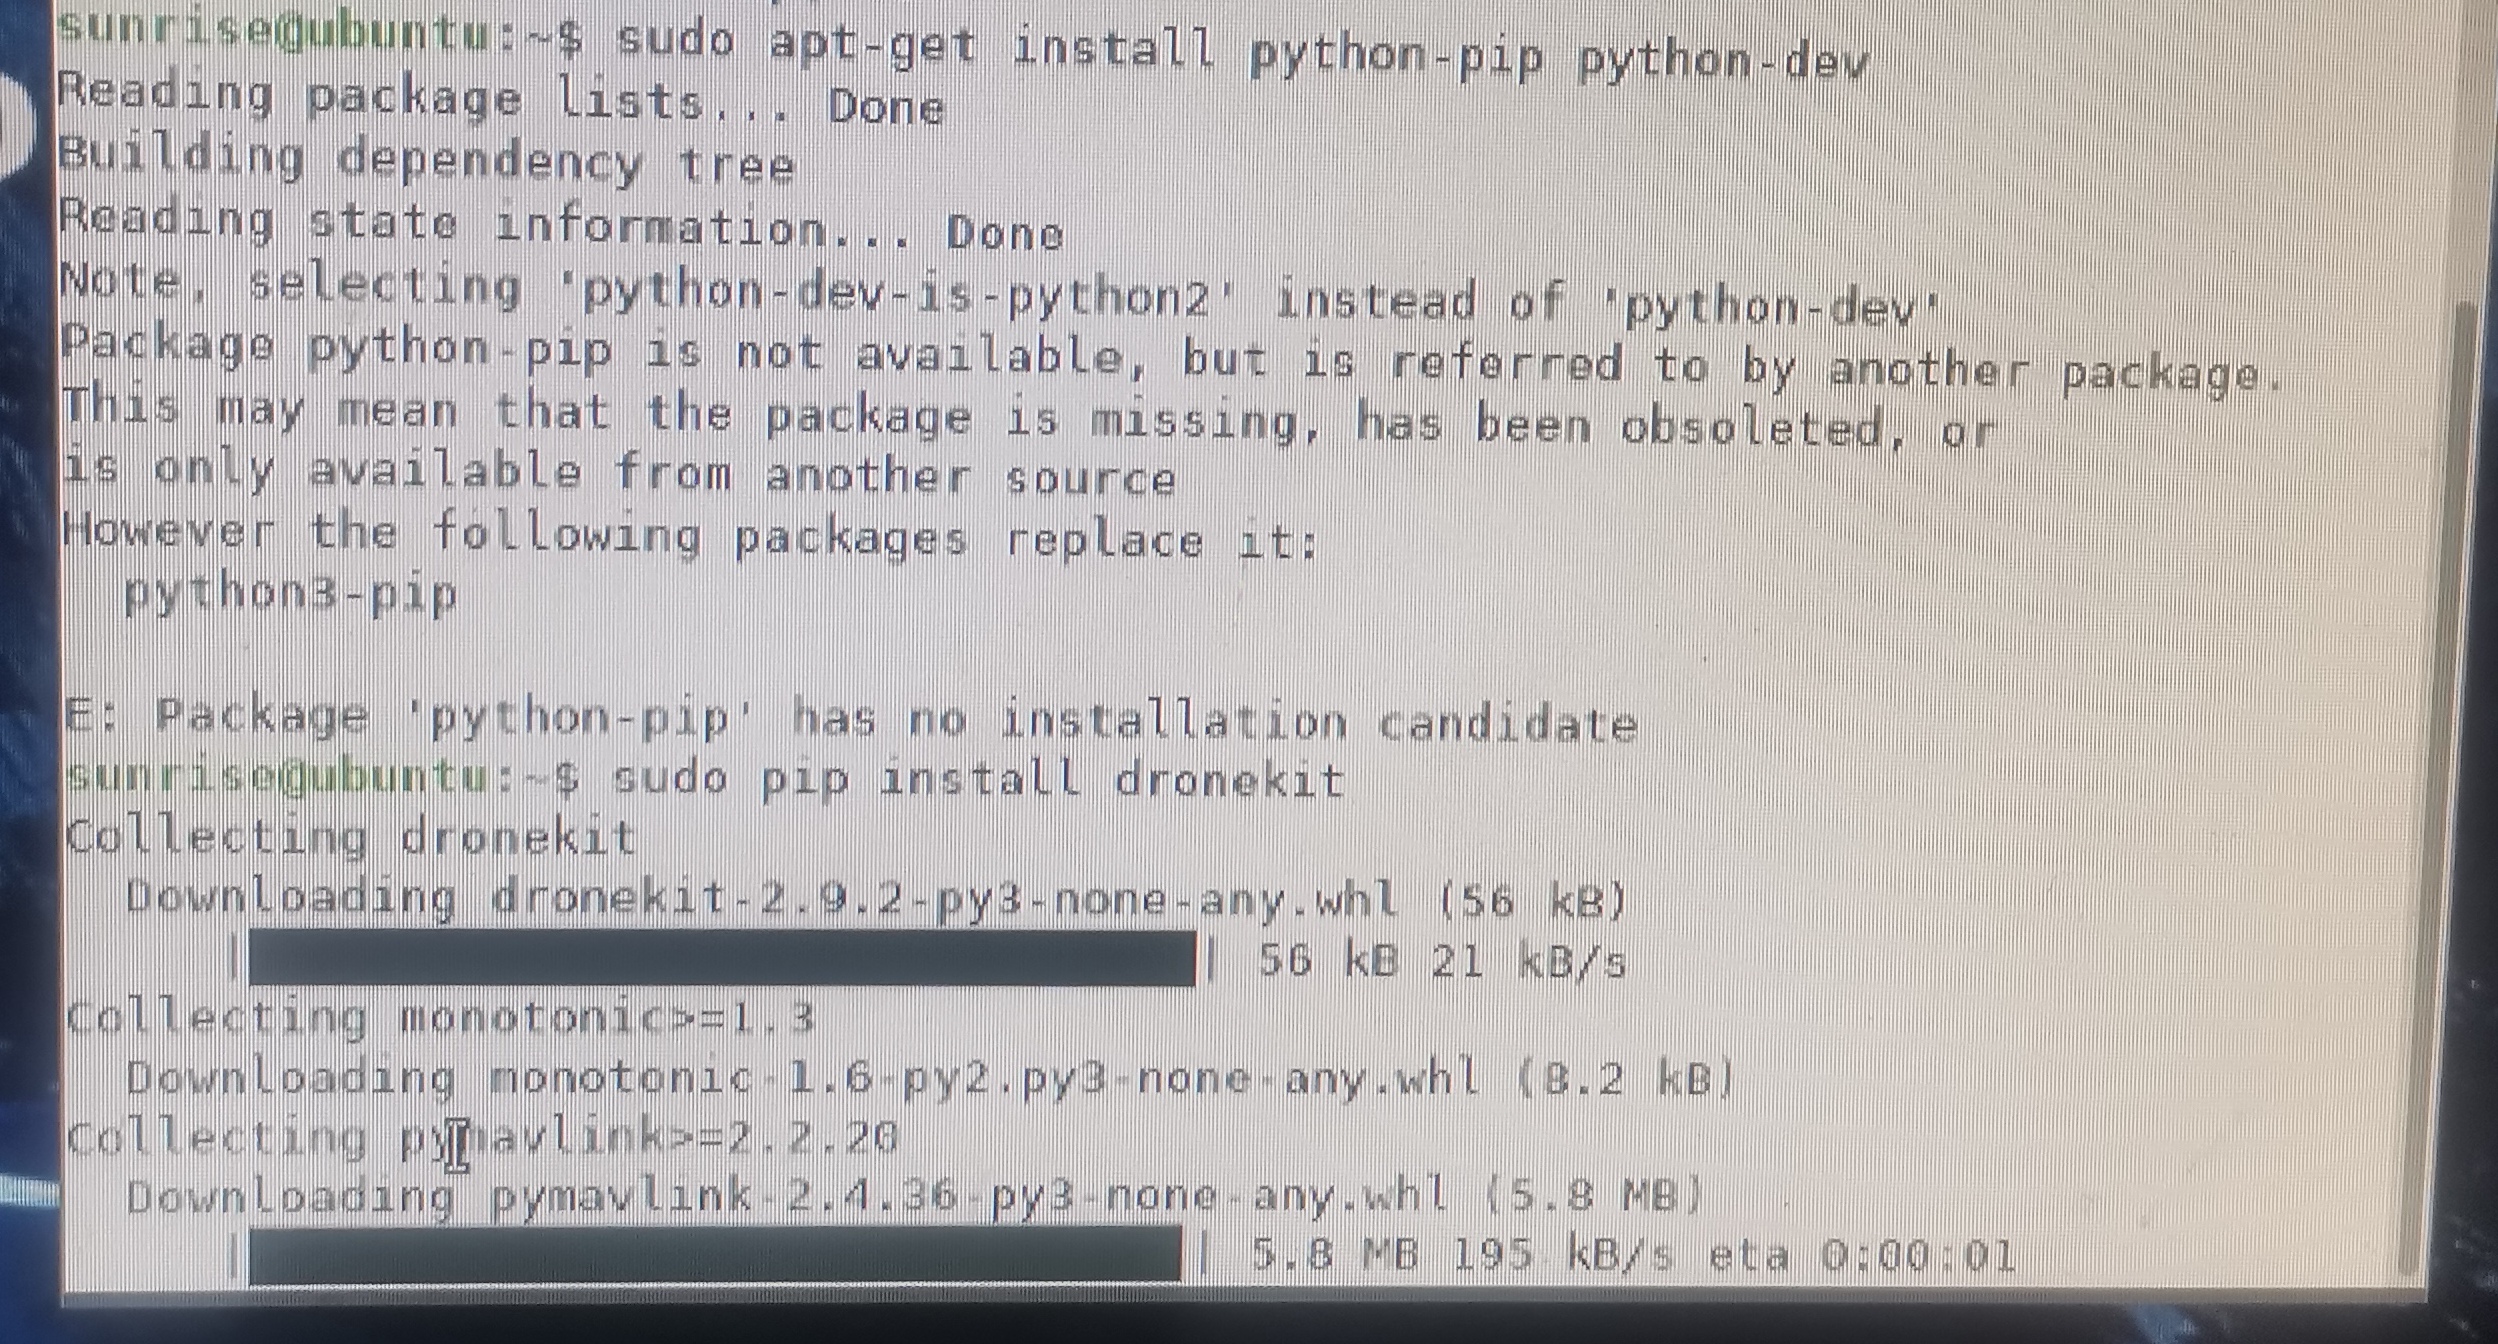Click the 'Collecting pymavlink>=2.2.20' line
Image resolution: width=2498 pixels, height=1344 pixels.
[x=482, y=1138]
